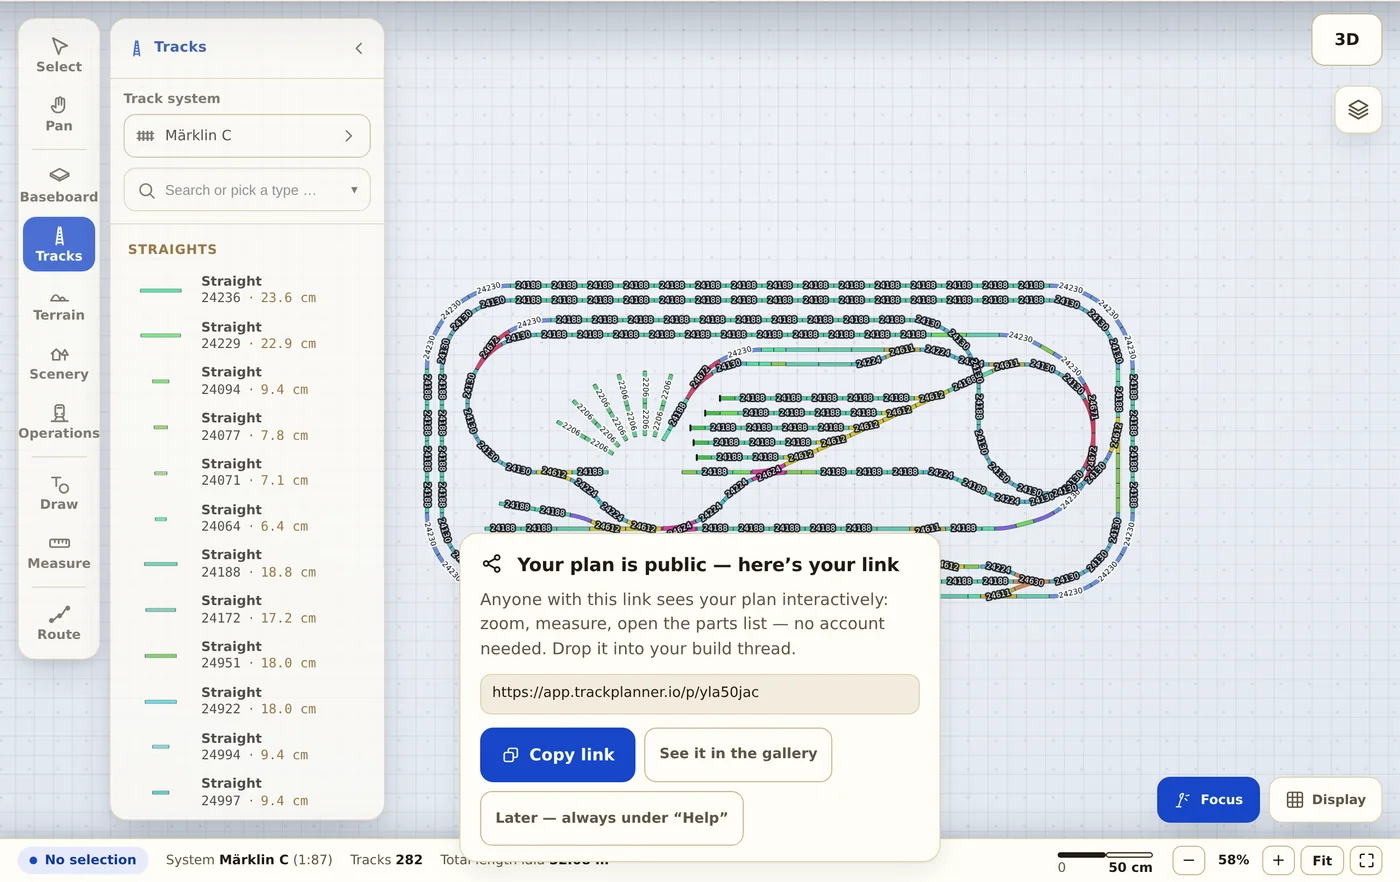Choose the Measure tool
Image resolution: width=1400 pixels, height=882 pixels.
point(59,551)
